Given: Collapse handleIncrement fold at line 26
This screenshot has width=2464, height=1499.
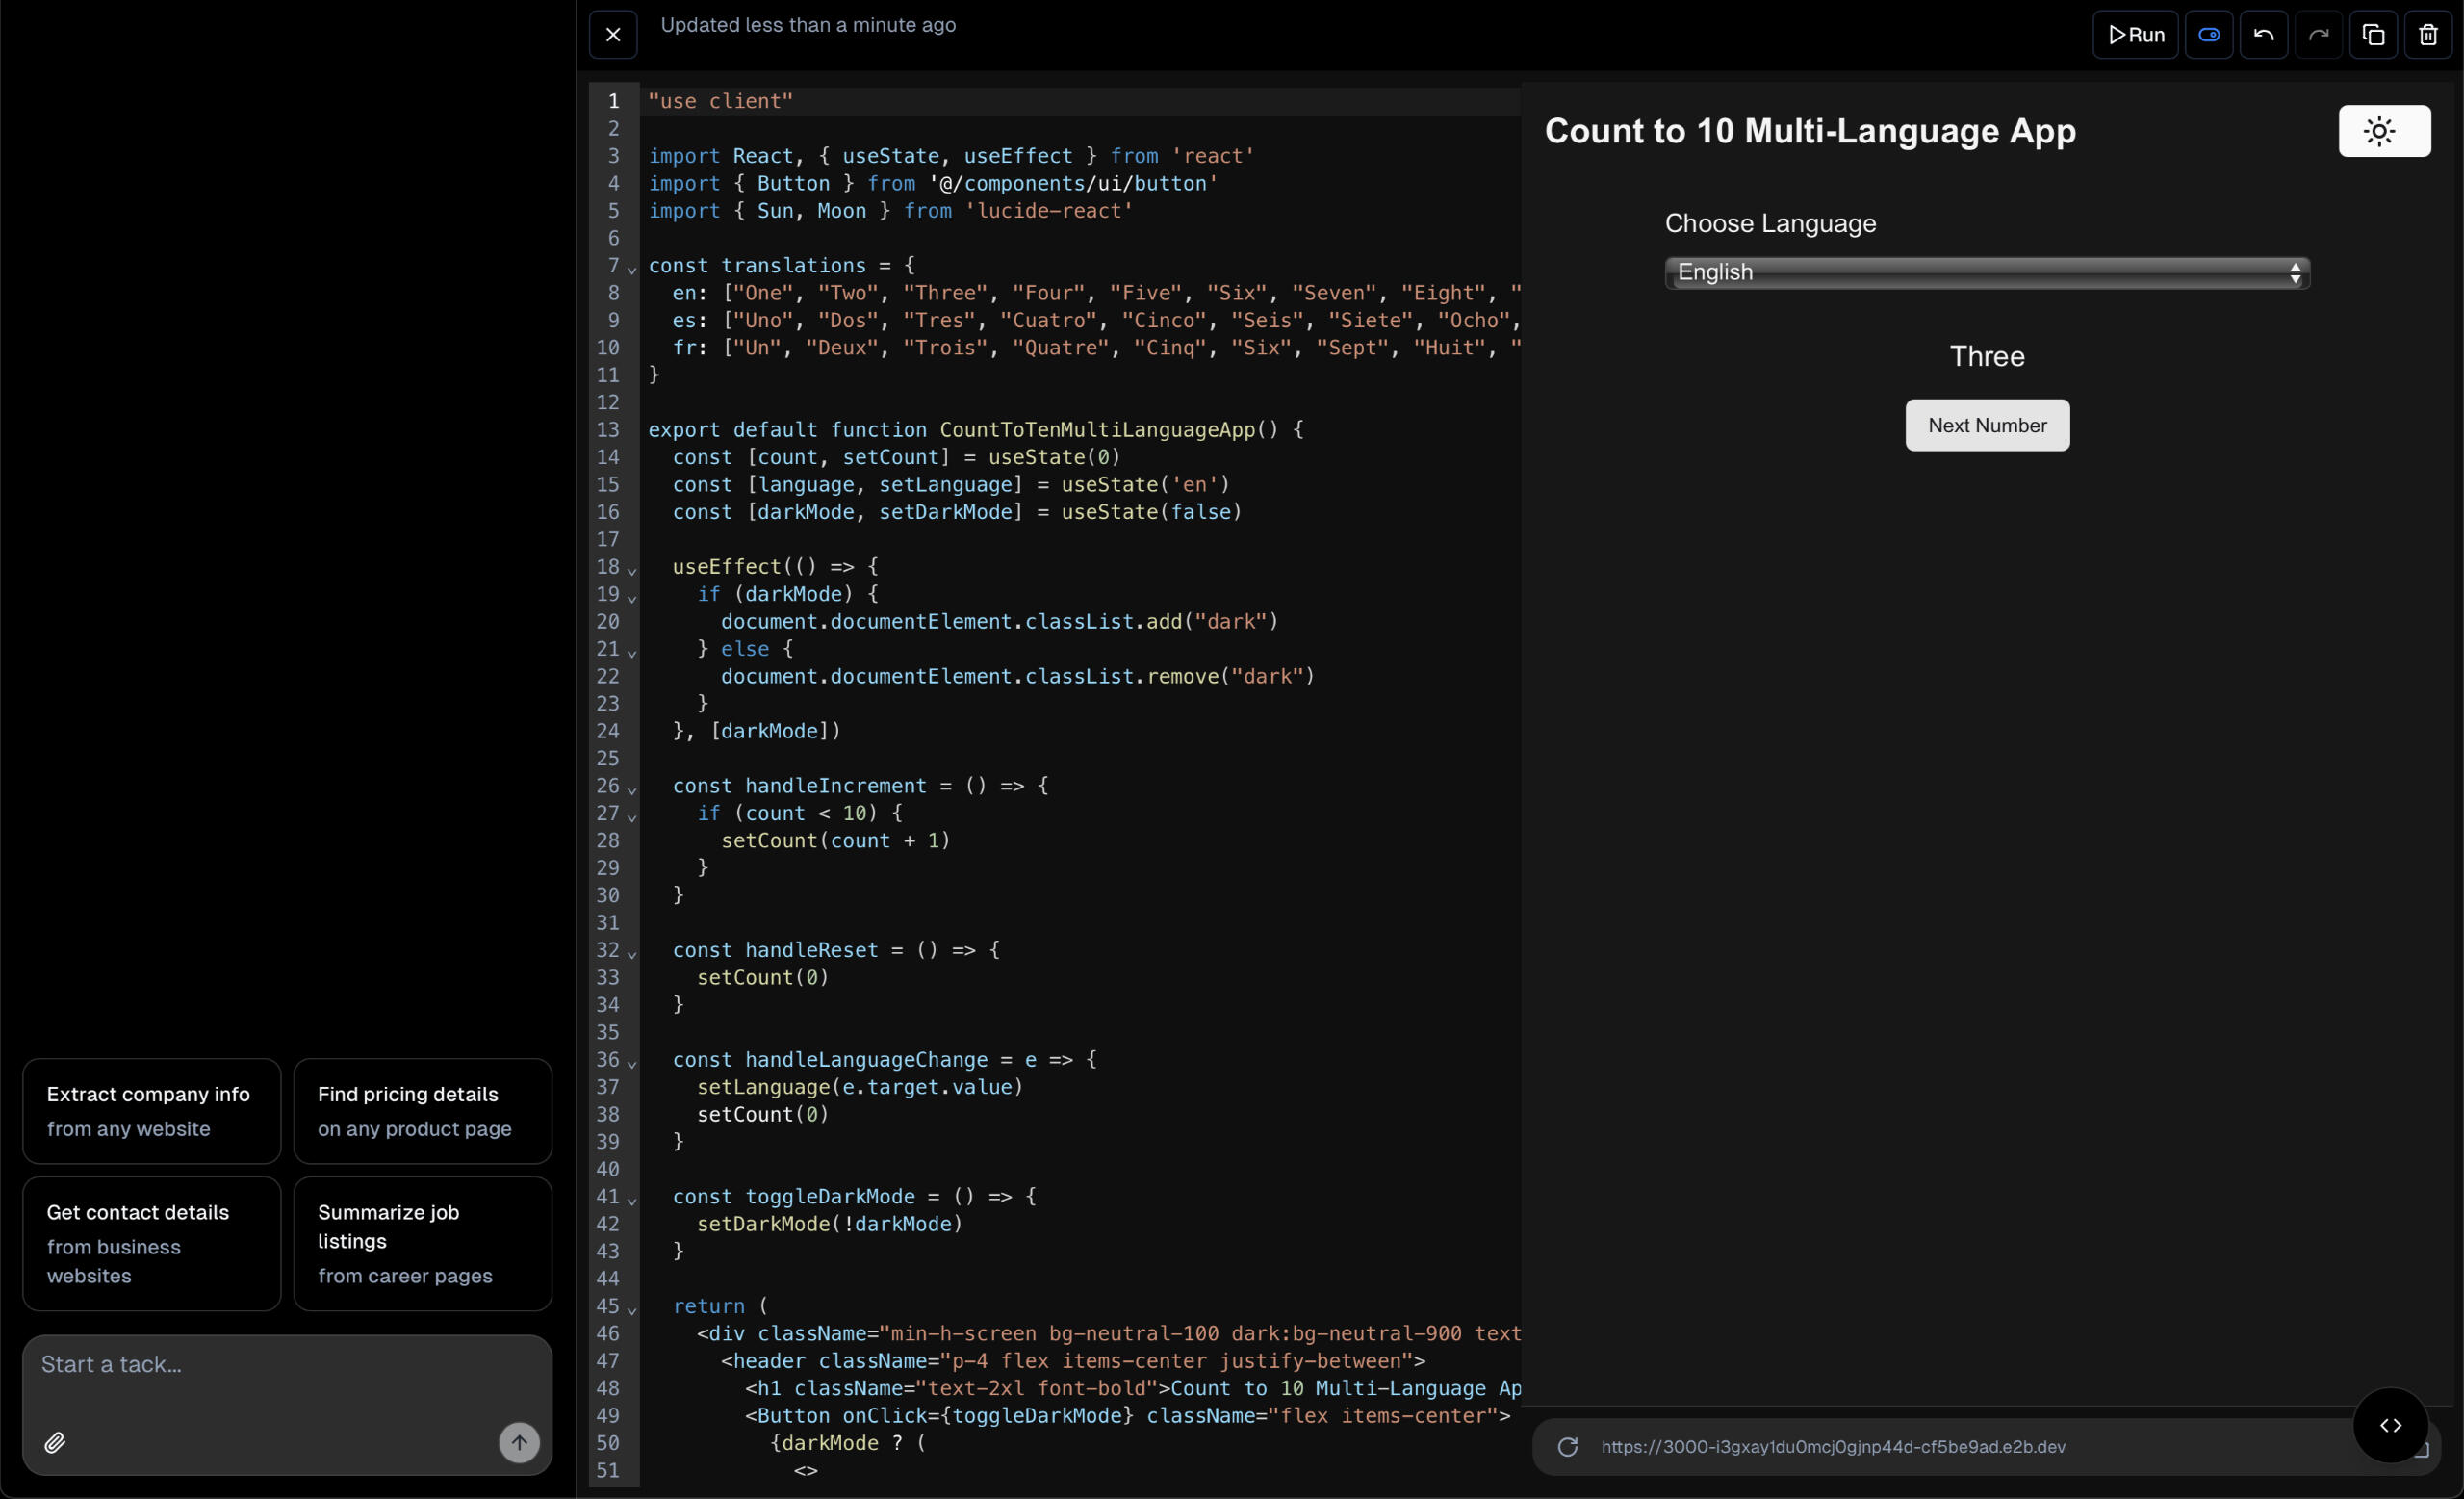Looking at the screenshot, I should point(632,789).
